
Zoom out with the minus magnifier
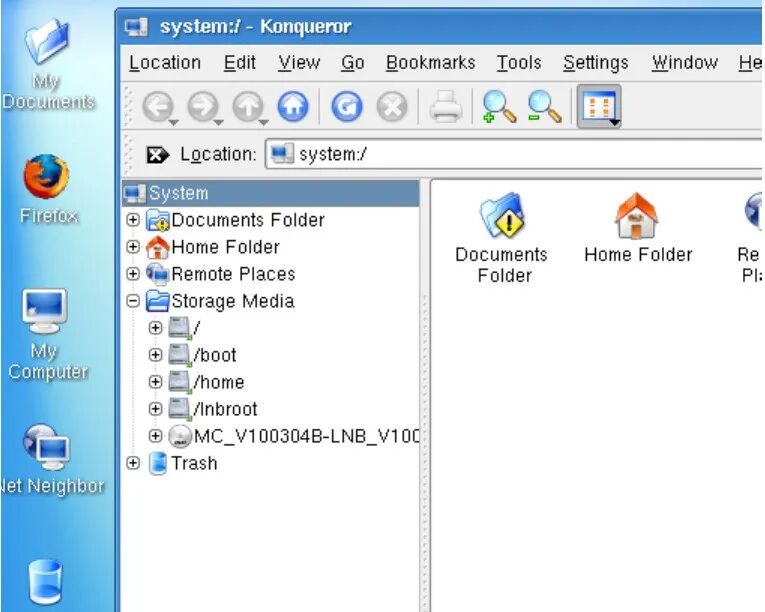pos(544,106)
